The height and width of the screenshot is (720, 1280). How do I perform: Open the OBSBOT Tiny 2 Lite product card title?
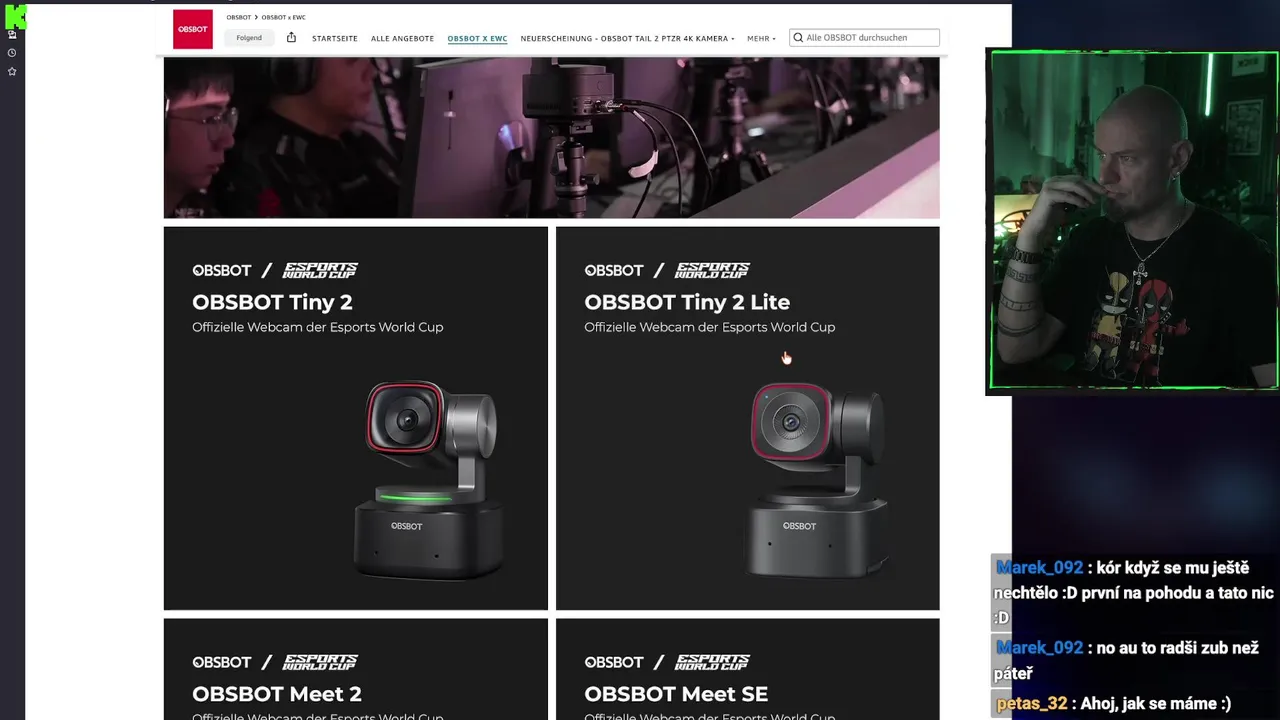pyautogui.click(x=687, y=302)
